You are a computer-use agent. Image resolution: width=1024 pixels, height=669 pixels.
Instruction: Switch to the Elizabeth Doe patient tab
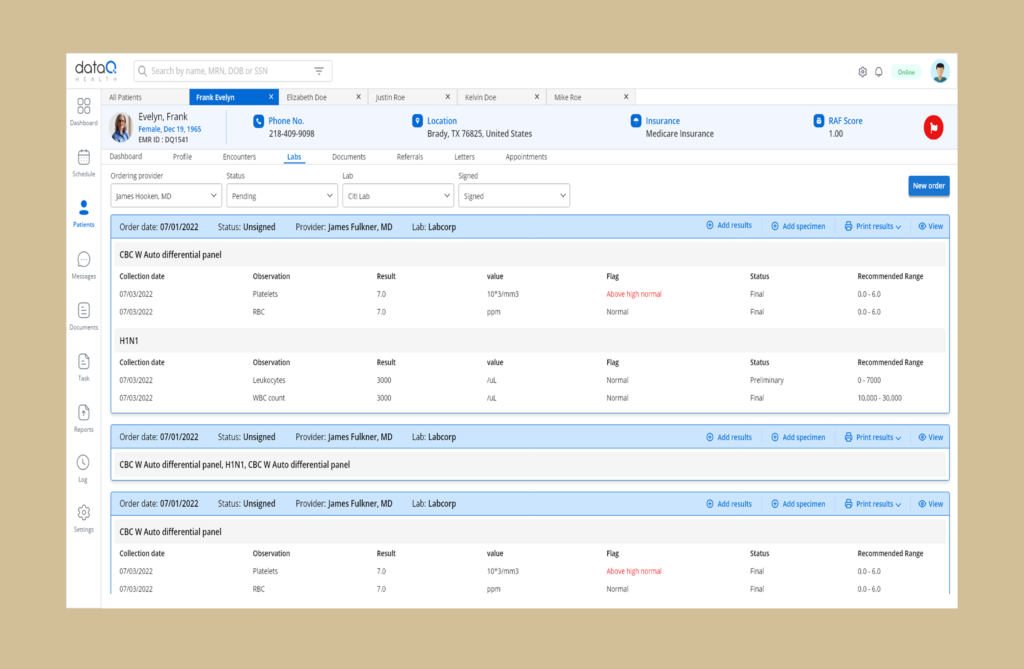pos(307,97)
